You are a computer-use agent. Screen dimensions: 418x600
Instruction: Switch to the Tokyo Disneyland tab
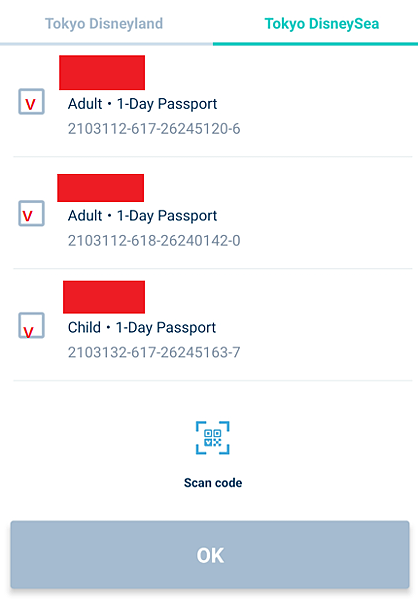104,24
